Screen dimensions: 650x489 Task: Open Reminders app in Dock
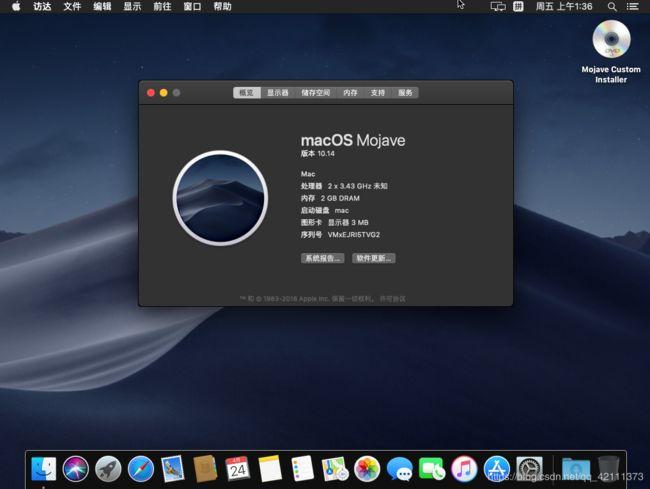tap(302, 469)
